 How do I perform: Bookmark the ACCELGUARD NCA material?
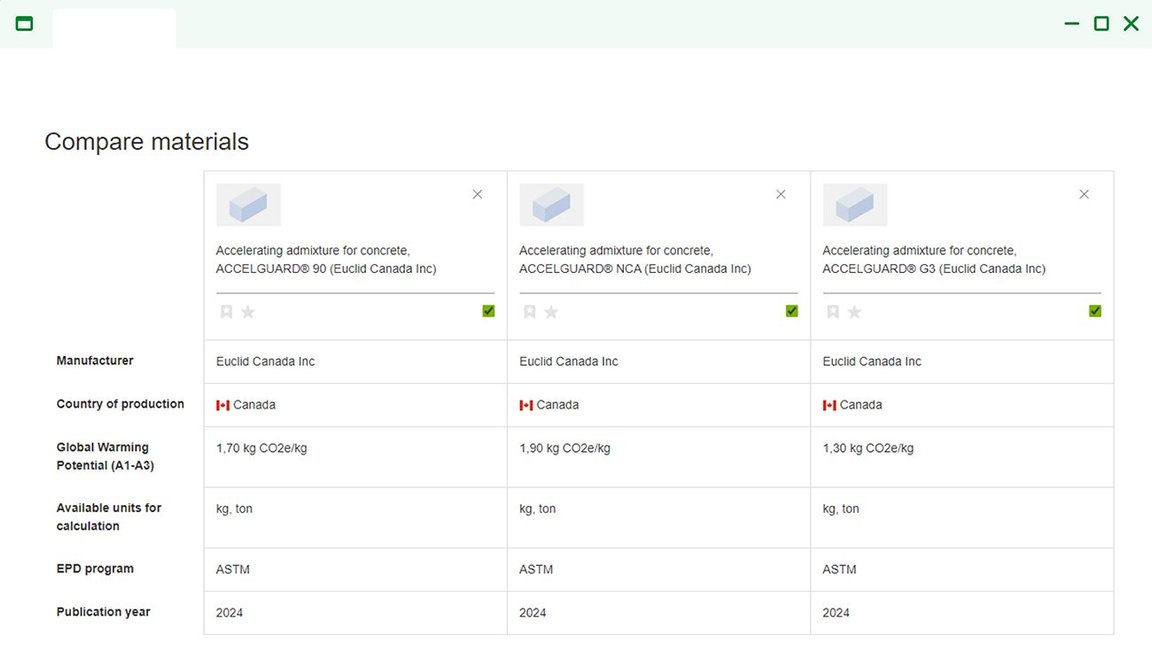530,312
